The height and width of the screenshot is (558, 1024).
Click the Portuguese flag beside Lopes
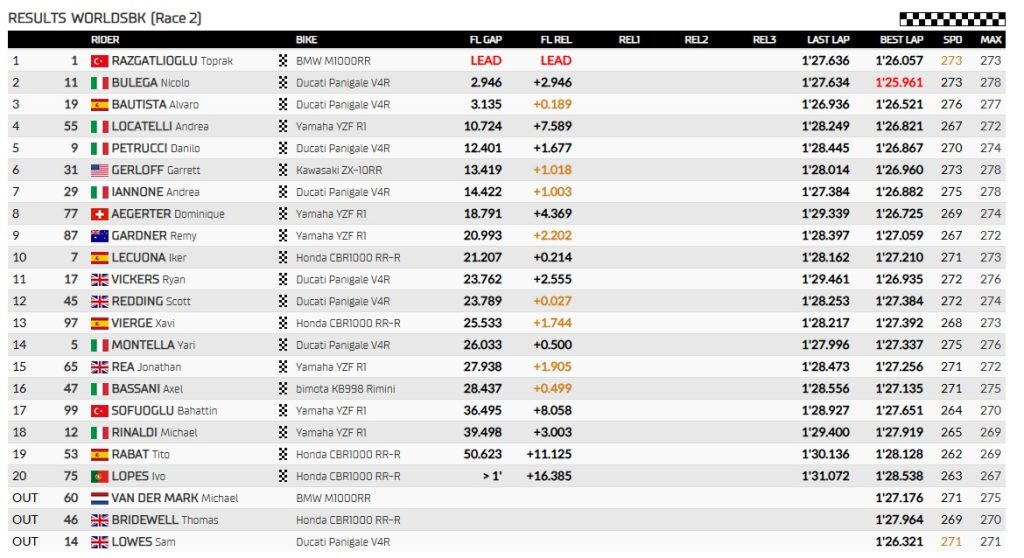pos(99,477)
